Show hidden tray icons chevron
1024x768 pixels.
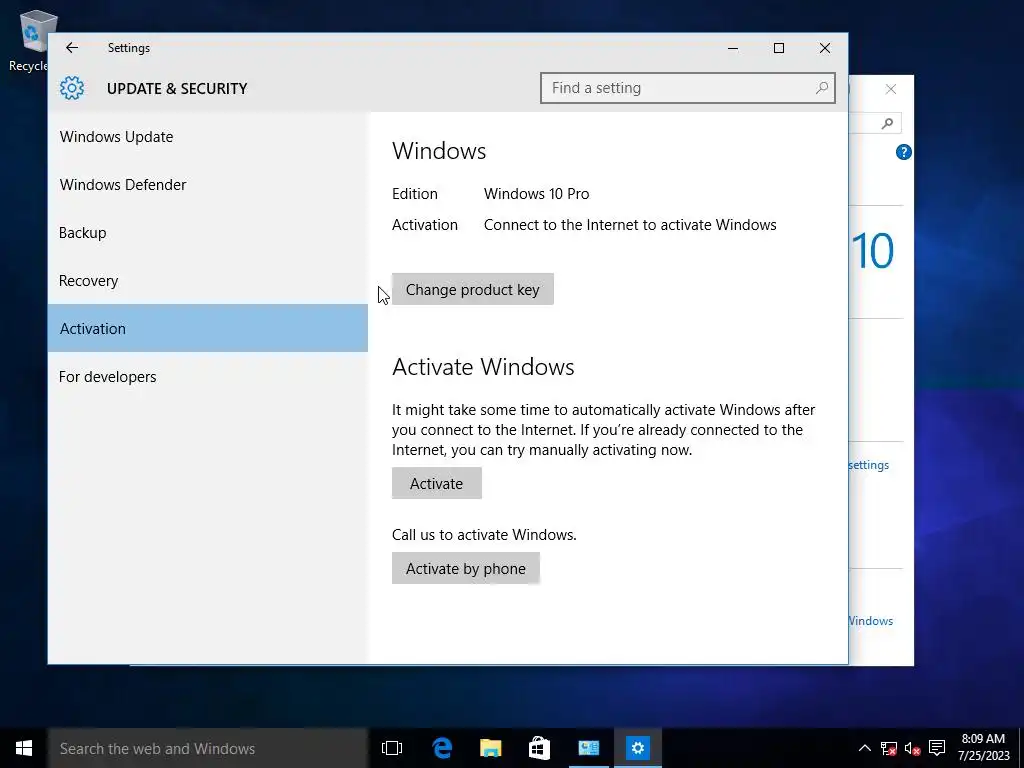864,748
